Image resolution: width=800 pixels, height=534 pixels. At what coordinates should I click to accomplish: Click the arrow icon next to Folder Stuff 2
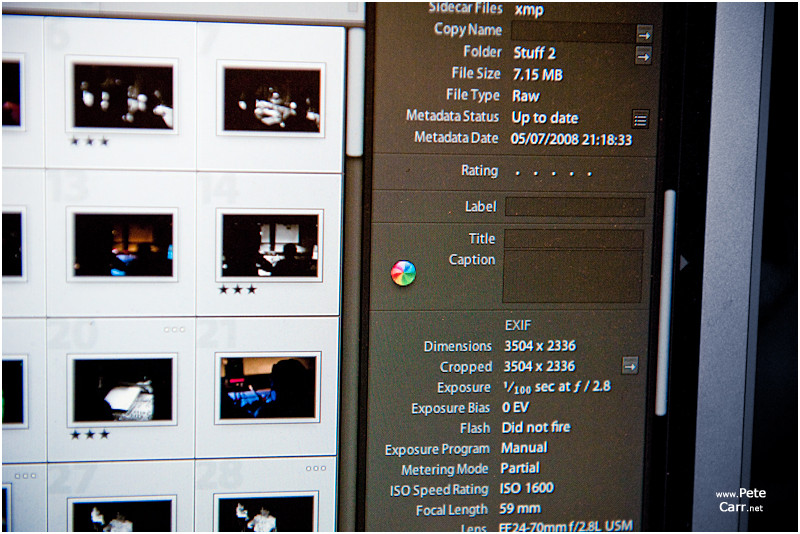(643, 55)
